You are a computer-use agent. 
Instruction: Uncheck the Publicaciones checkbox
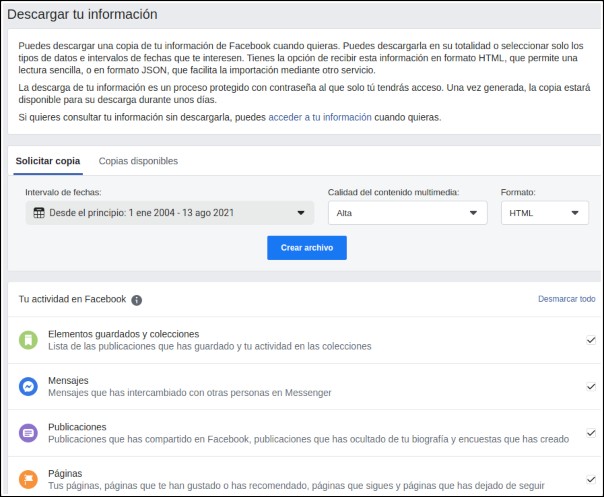tap(591, 433)
